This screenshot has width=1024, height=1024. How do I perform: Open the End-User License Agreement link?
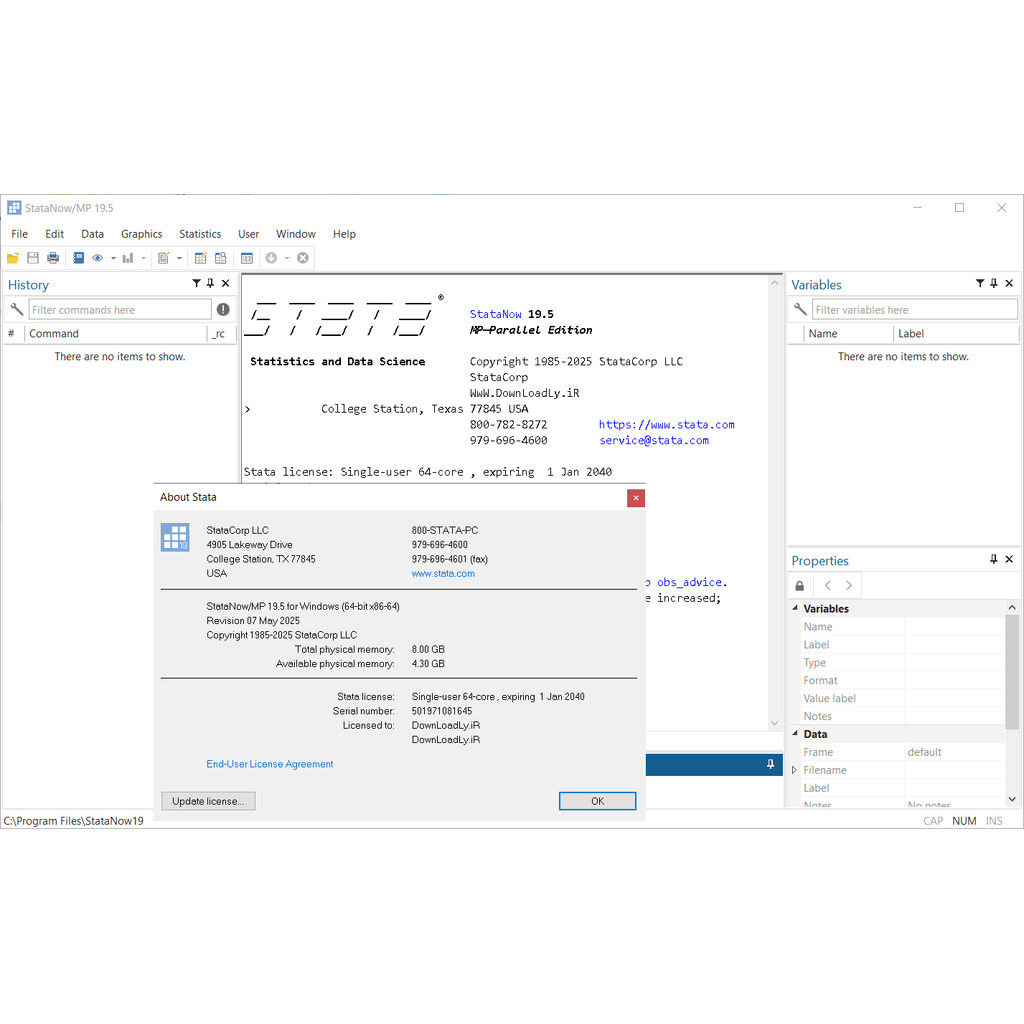[270, 764]
